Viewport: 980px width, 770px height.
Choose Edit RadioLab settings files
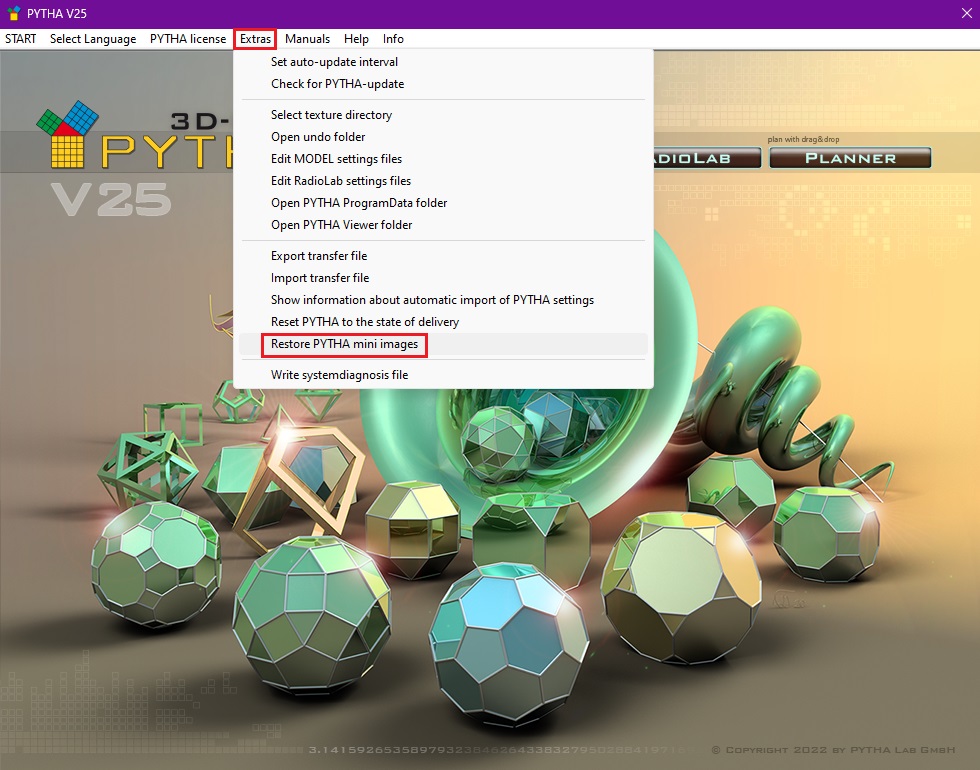(x=443, y=181)
